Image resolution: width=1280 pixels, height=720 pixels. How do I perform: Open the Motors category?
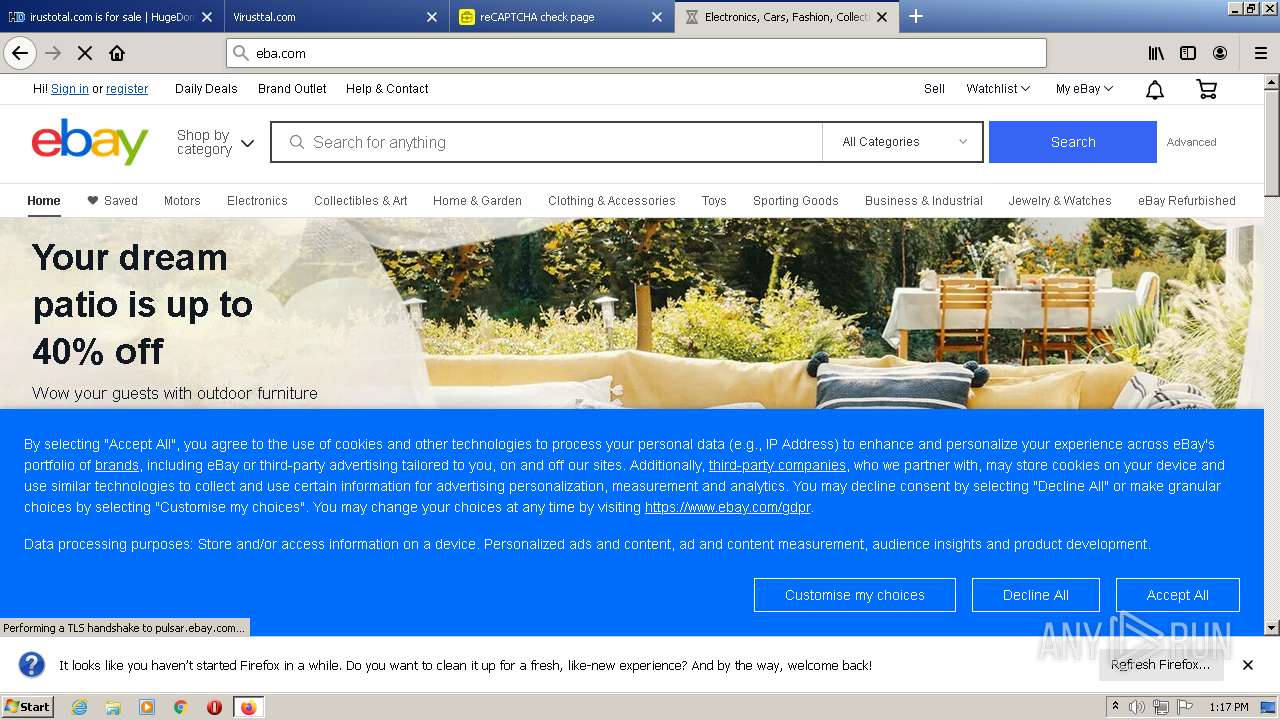[x=182, y=201]
